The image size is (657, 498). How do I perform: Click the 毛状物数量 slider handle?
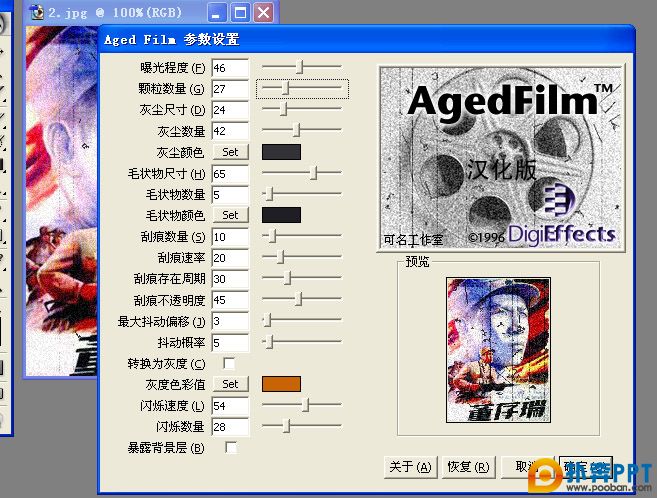click(x=269, y=194)
